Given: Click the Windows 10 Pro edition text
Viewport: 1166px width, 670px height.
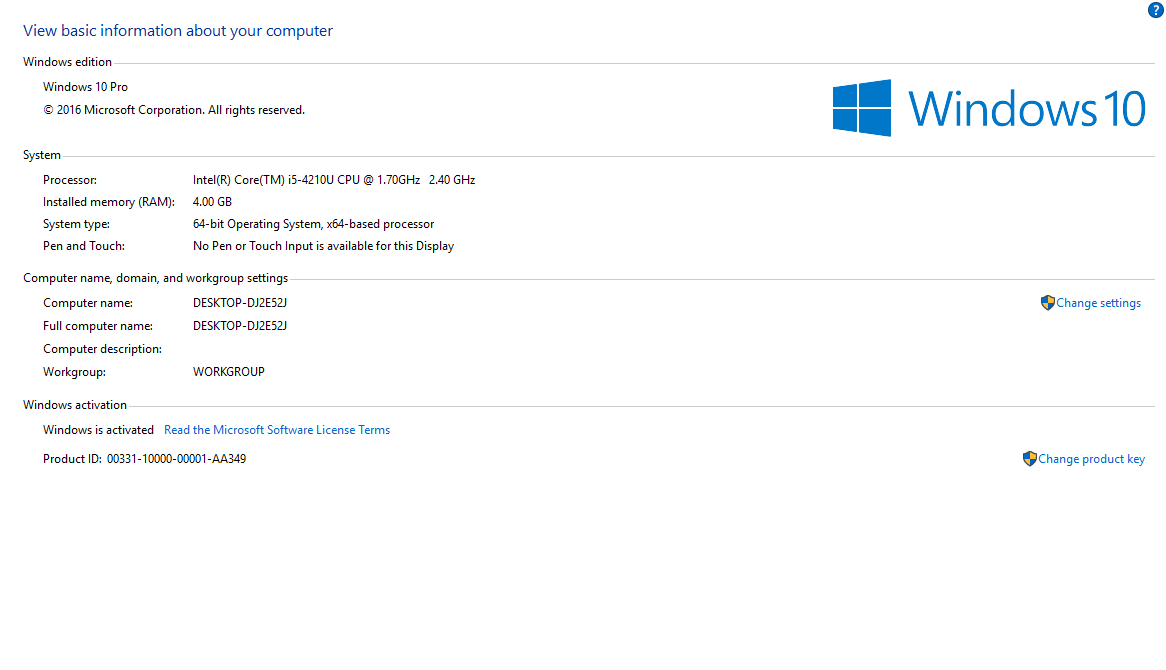Looking at the screenshot, I should (x=86, y=87).
